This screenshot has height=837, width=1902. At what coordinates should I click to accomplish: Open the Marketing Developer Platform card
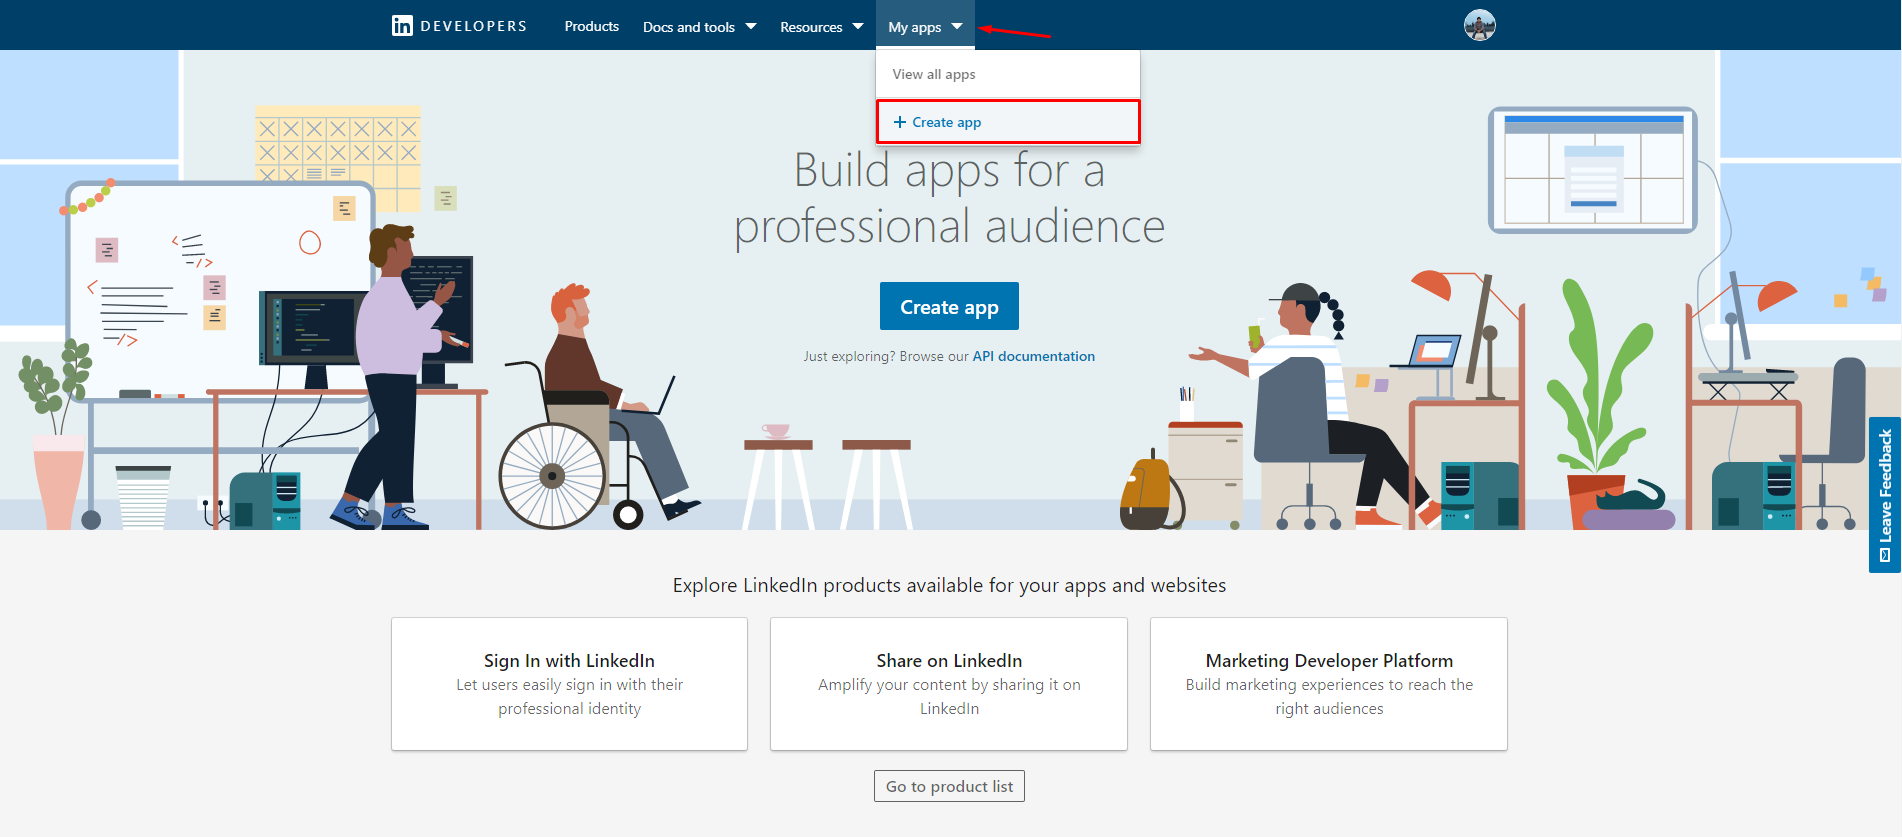pyautogui.click(x=1329, y=684)
